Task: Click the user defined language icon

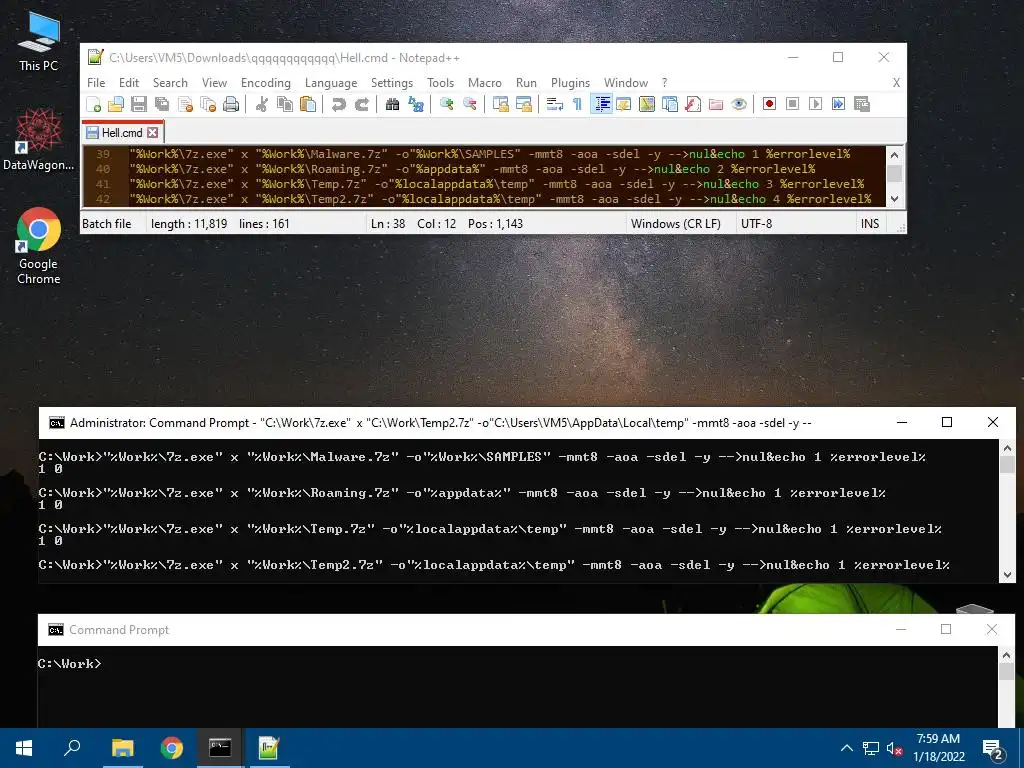Action: pos(624,104)
